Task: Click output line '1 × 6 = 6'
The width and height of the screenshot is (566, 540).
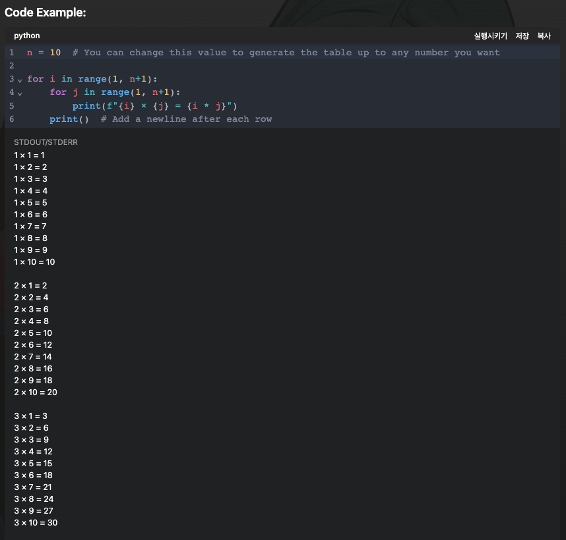Action: 30,214
